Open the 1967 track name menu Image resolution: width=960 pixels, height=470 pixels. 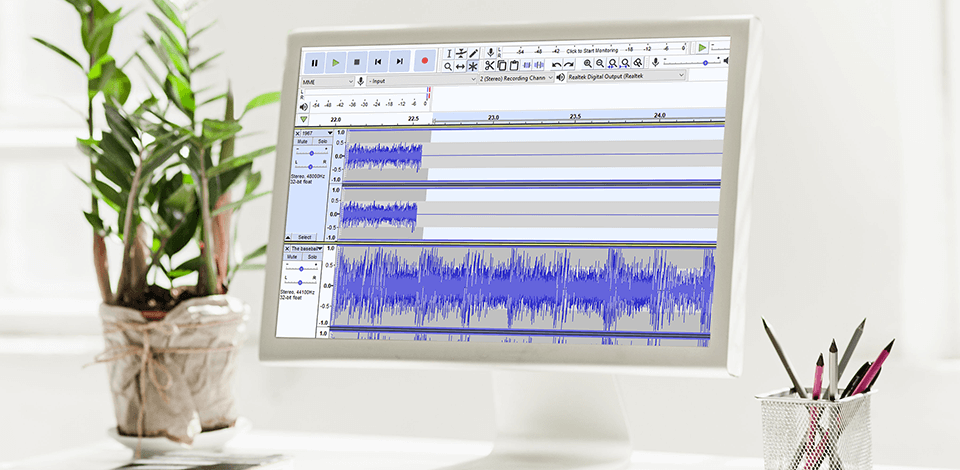(x=317, y=133)
